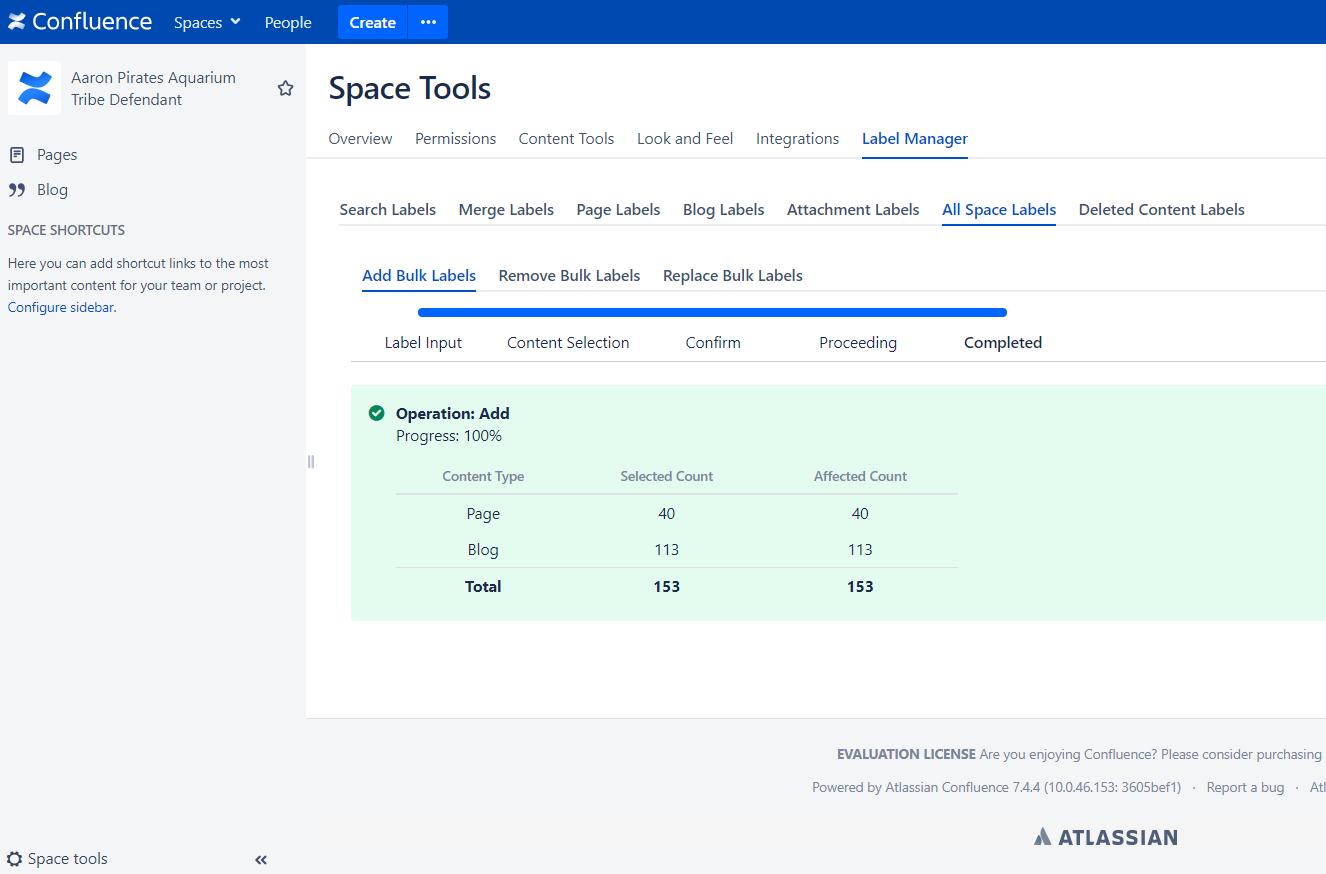The width and height of the screenshot is (1326, 874).
Task: Open Blog in the sidebar
Action: point(52,190)
